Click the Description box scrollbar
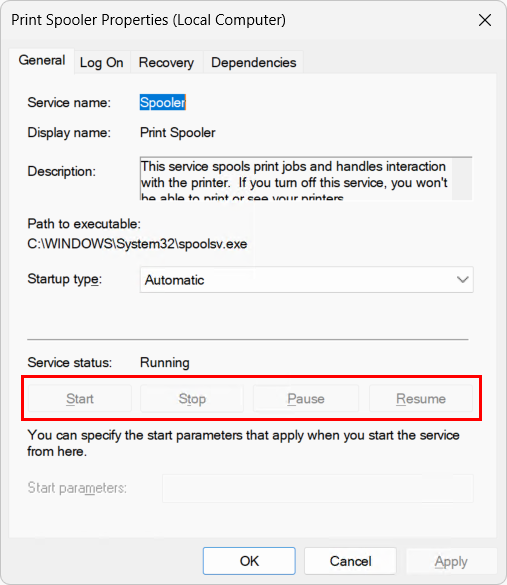Screen dimensions: 507x585 pos(462,179)
